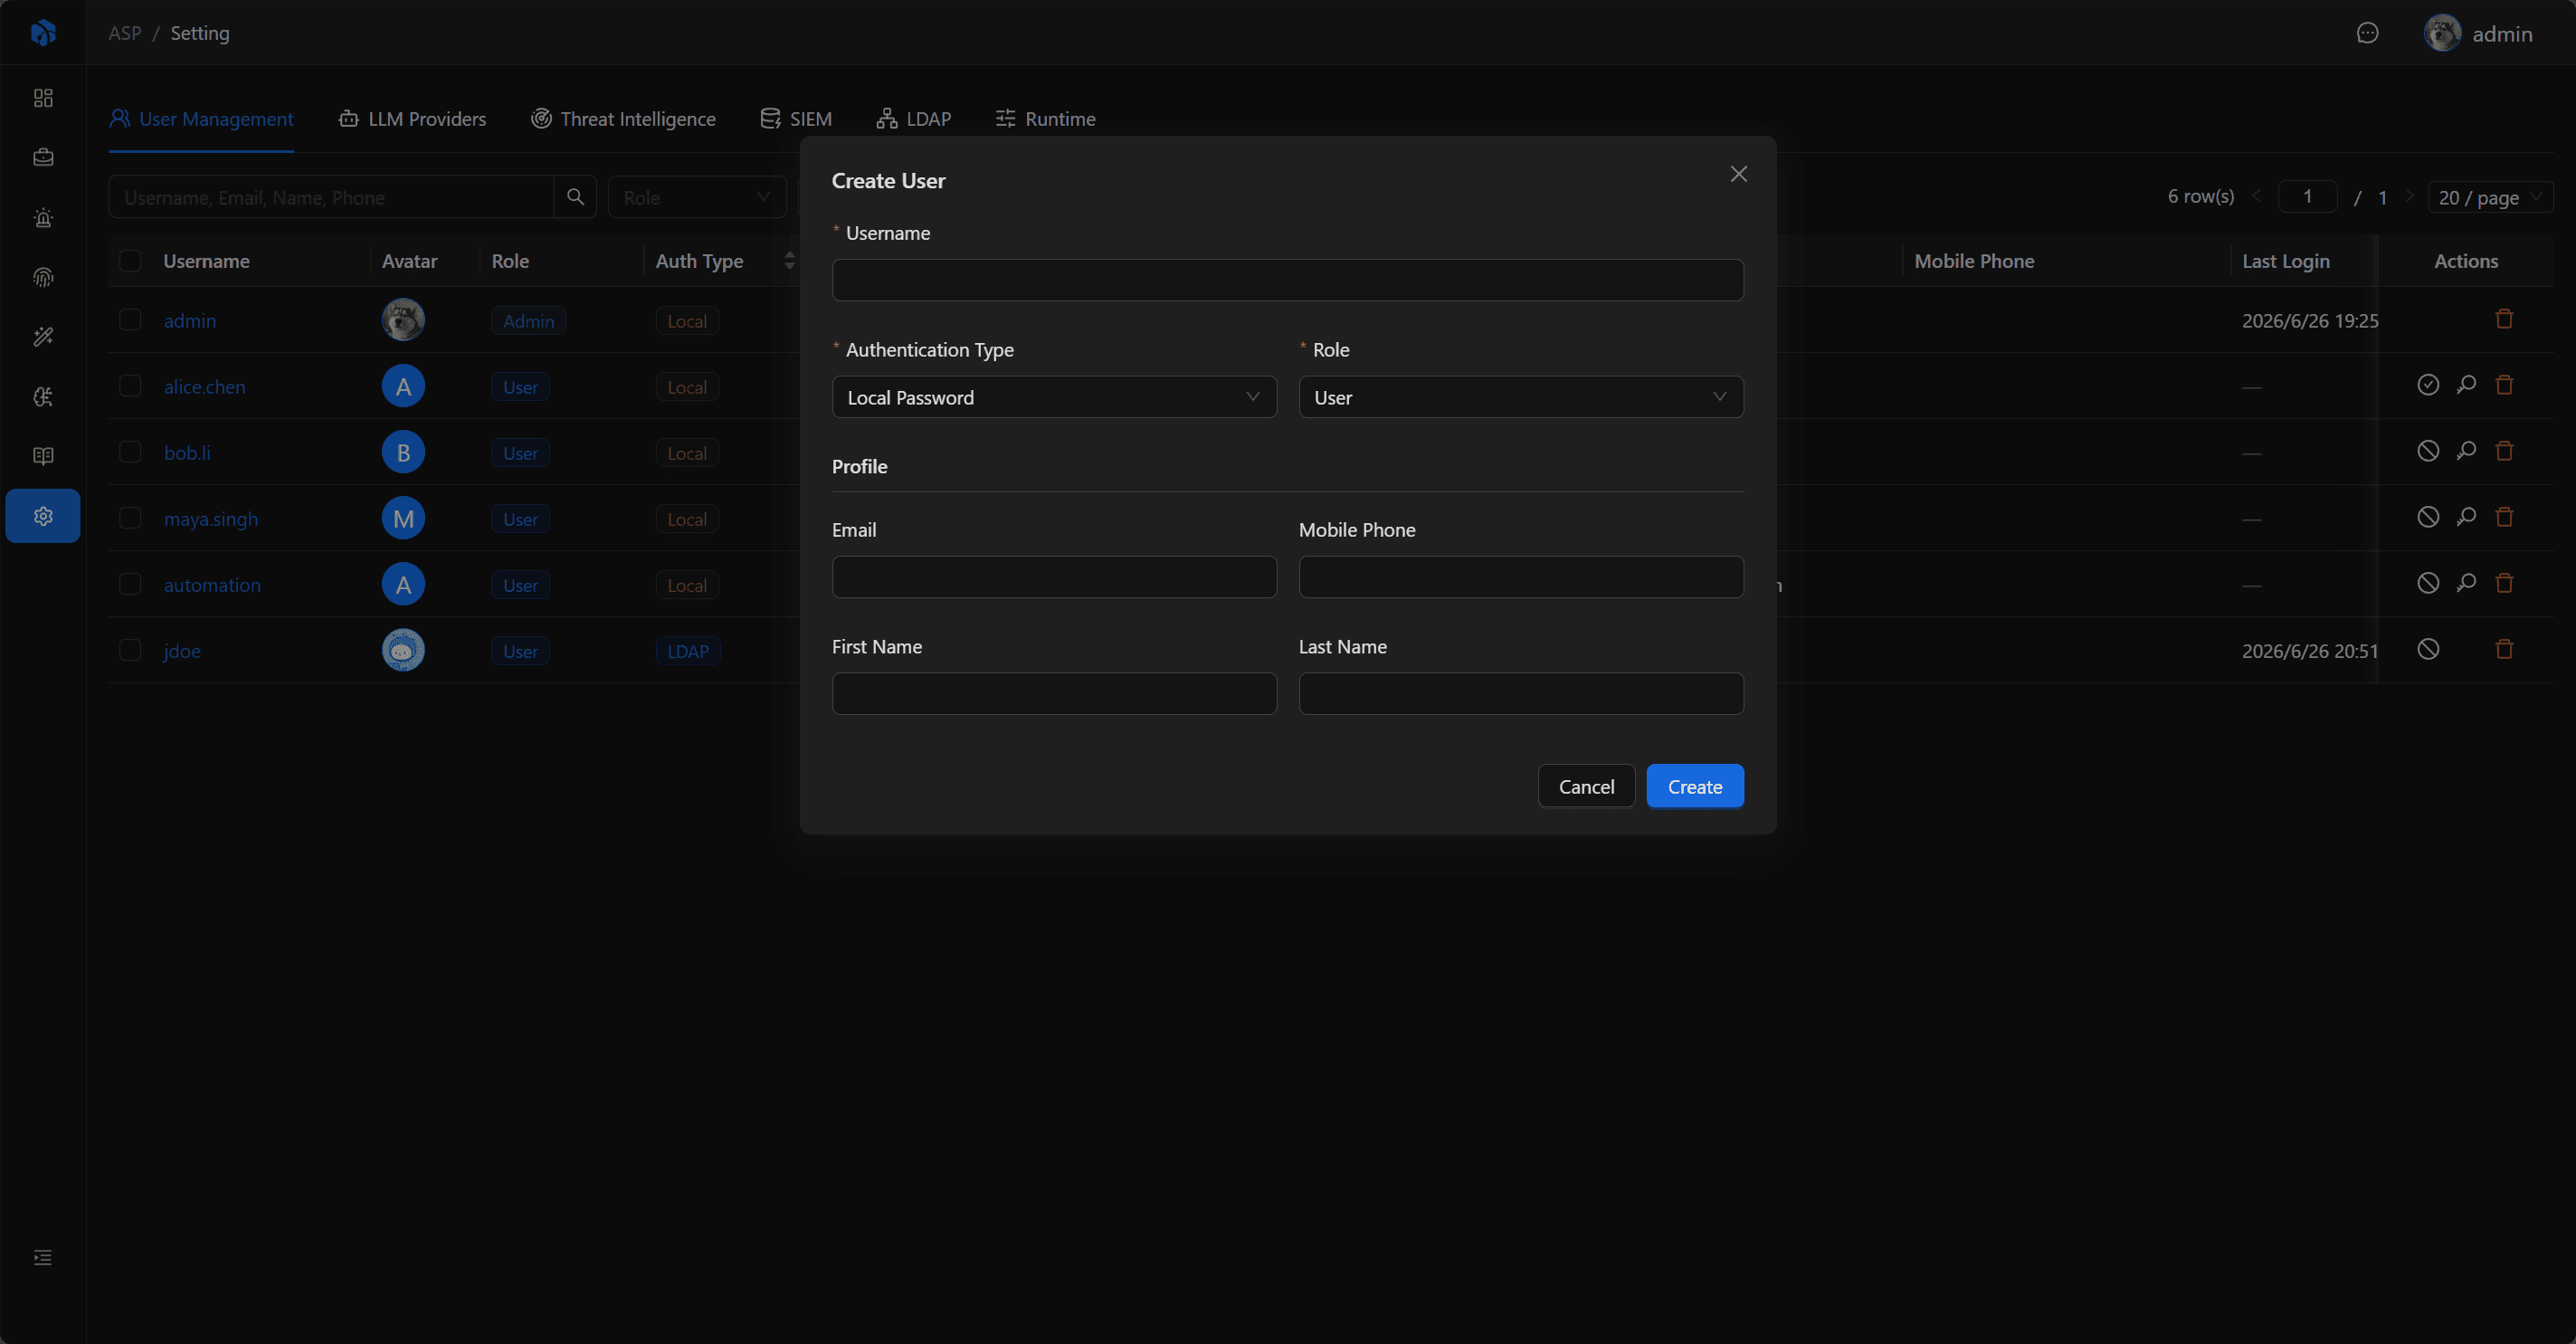2576x1344 pixels.
Task: Switch to the User Management tab
Action: pos(201,119)
